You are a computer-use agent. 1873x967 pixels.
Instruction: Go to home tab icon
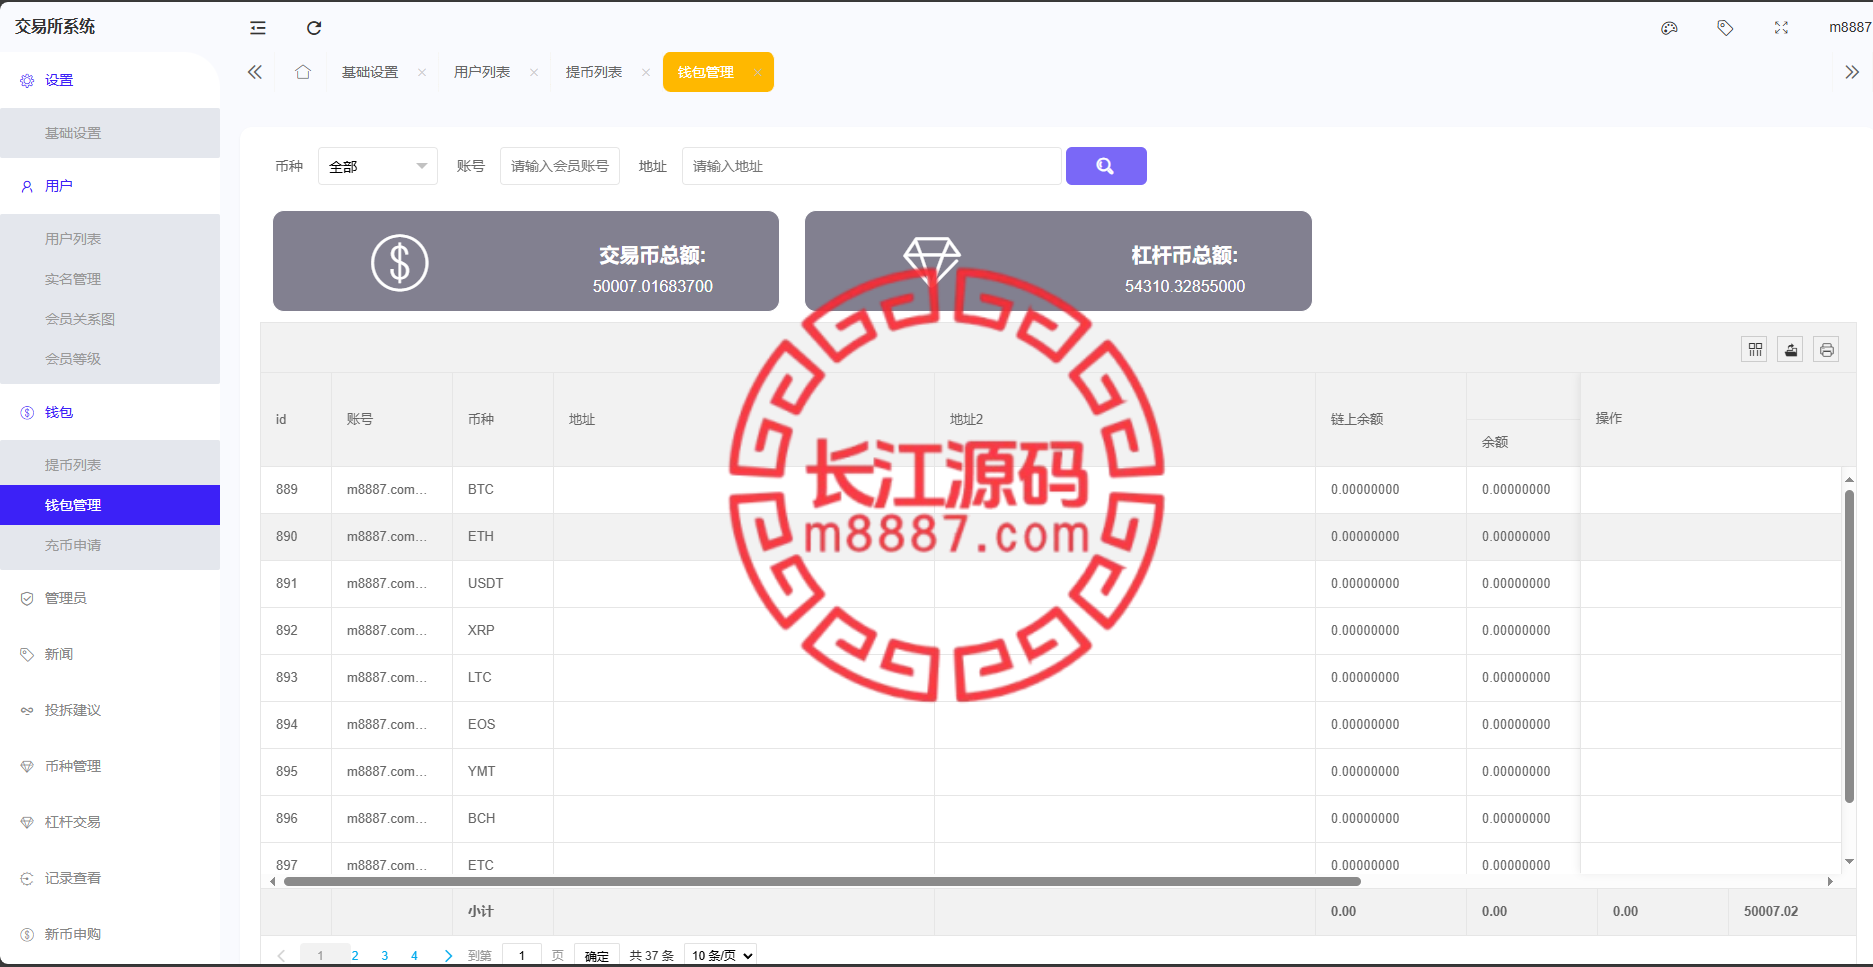(303, 72)
